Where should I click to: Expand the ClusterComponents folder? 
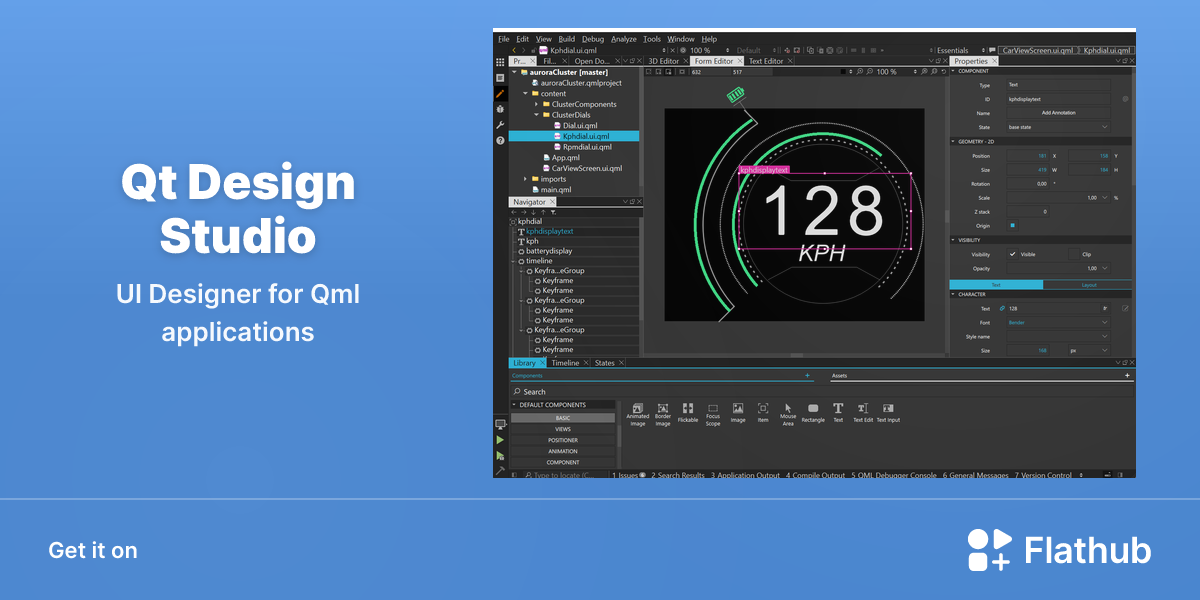coord(535,104)
